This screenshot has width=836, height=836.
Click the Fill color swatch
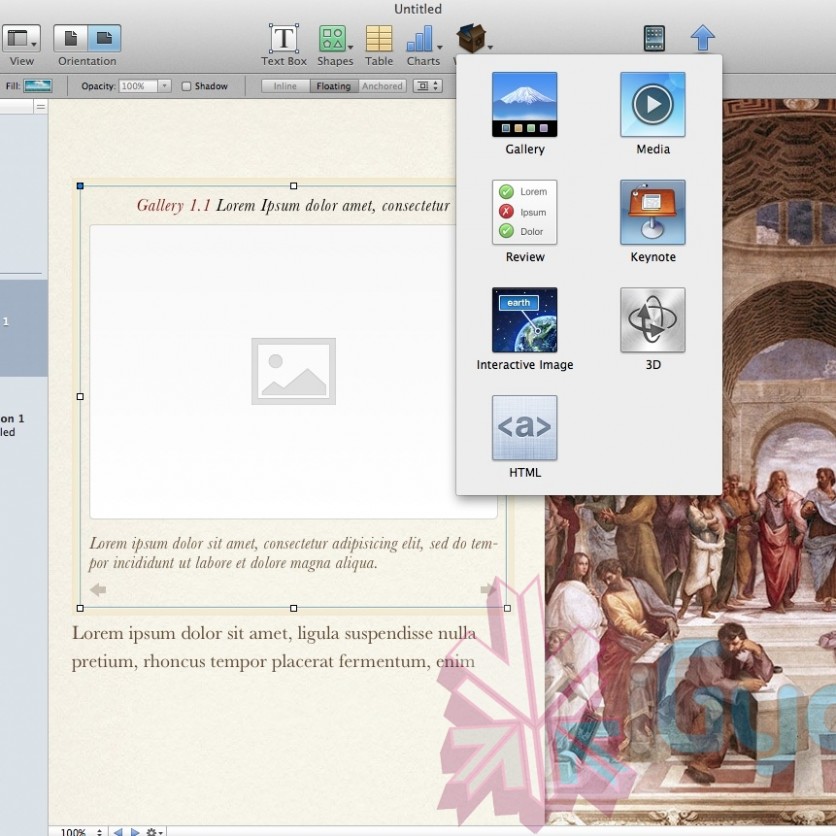[38, 86]
